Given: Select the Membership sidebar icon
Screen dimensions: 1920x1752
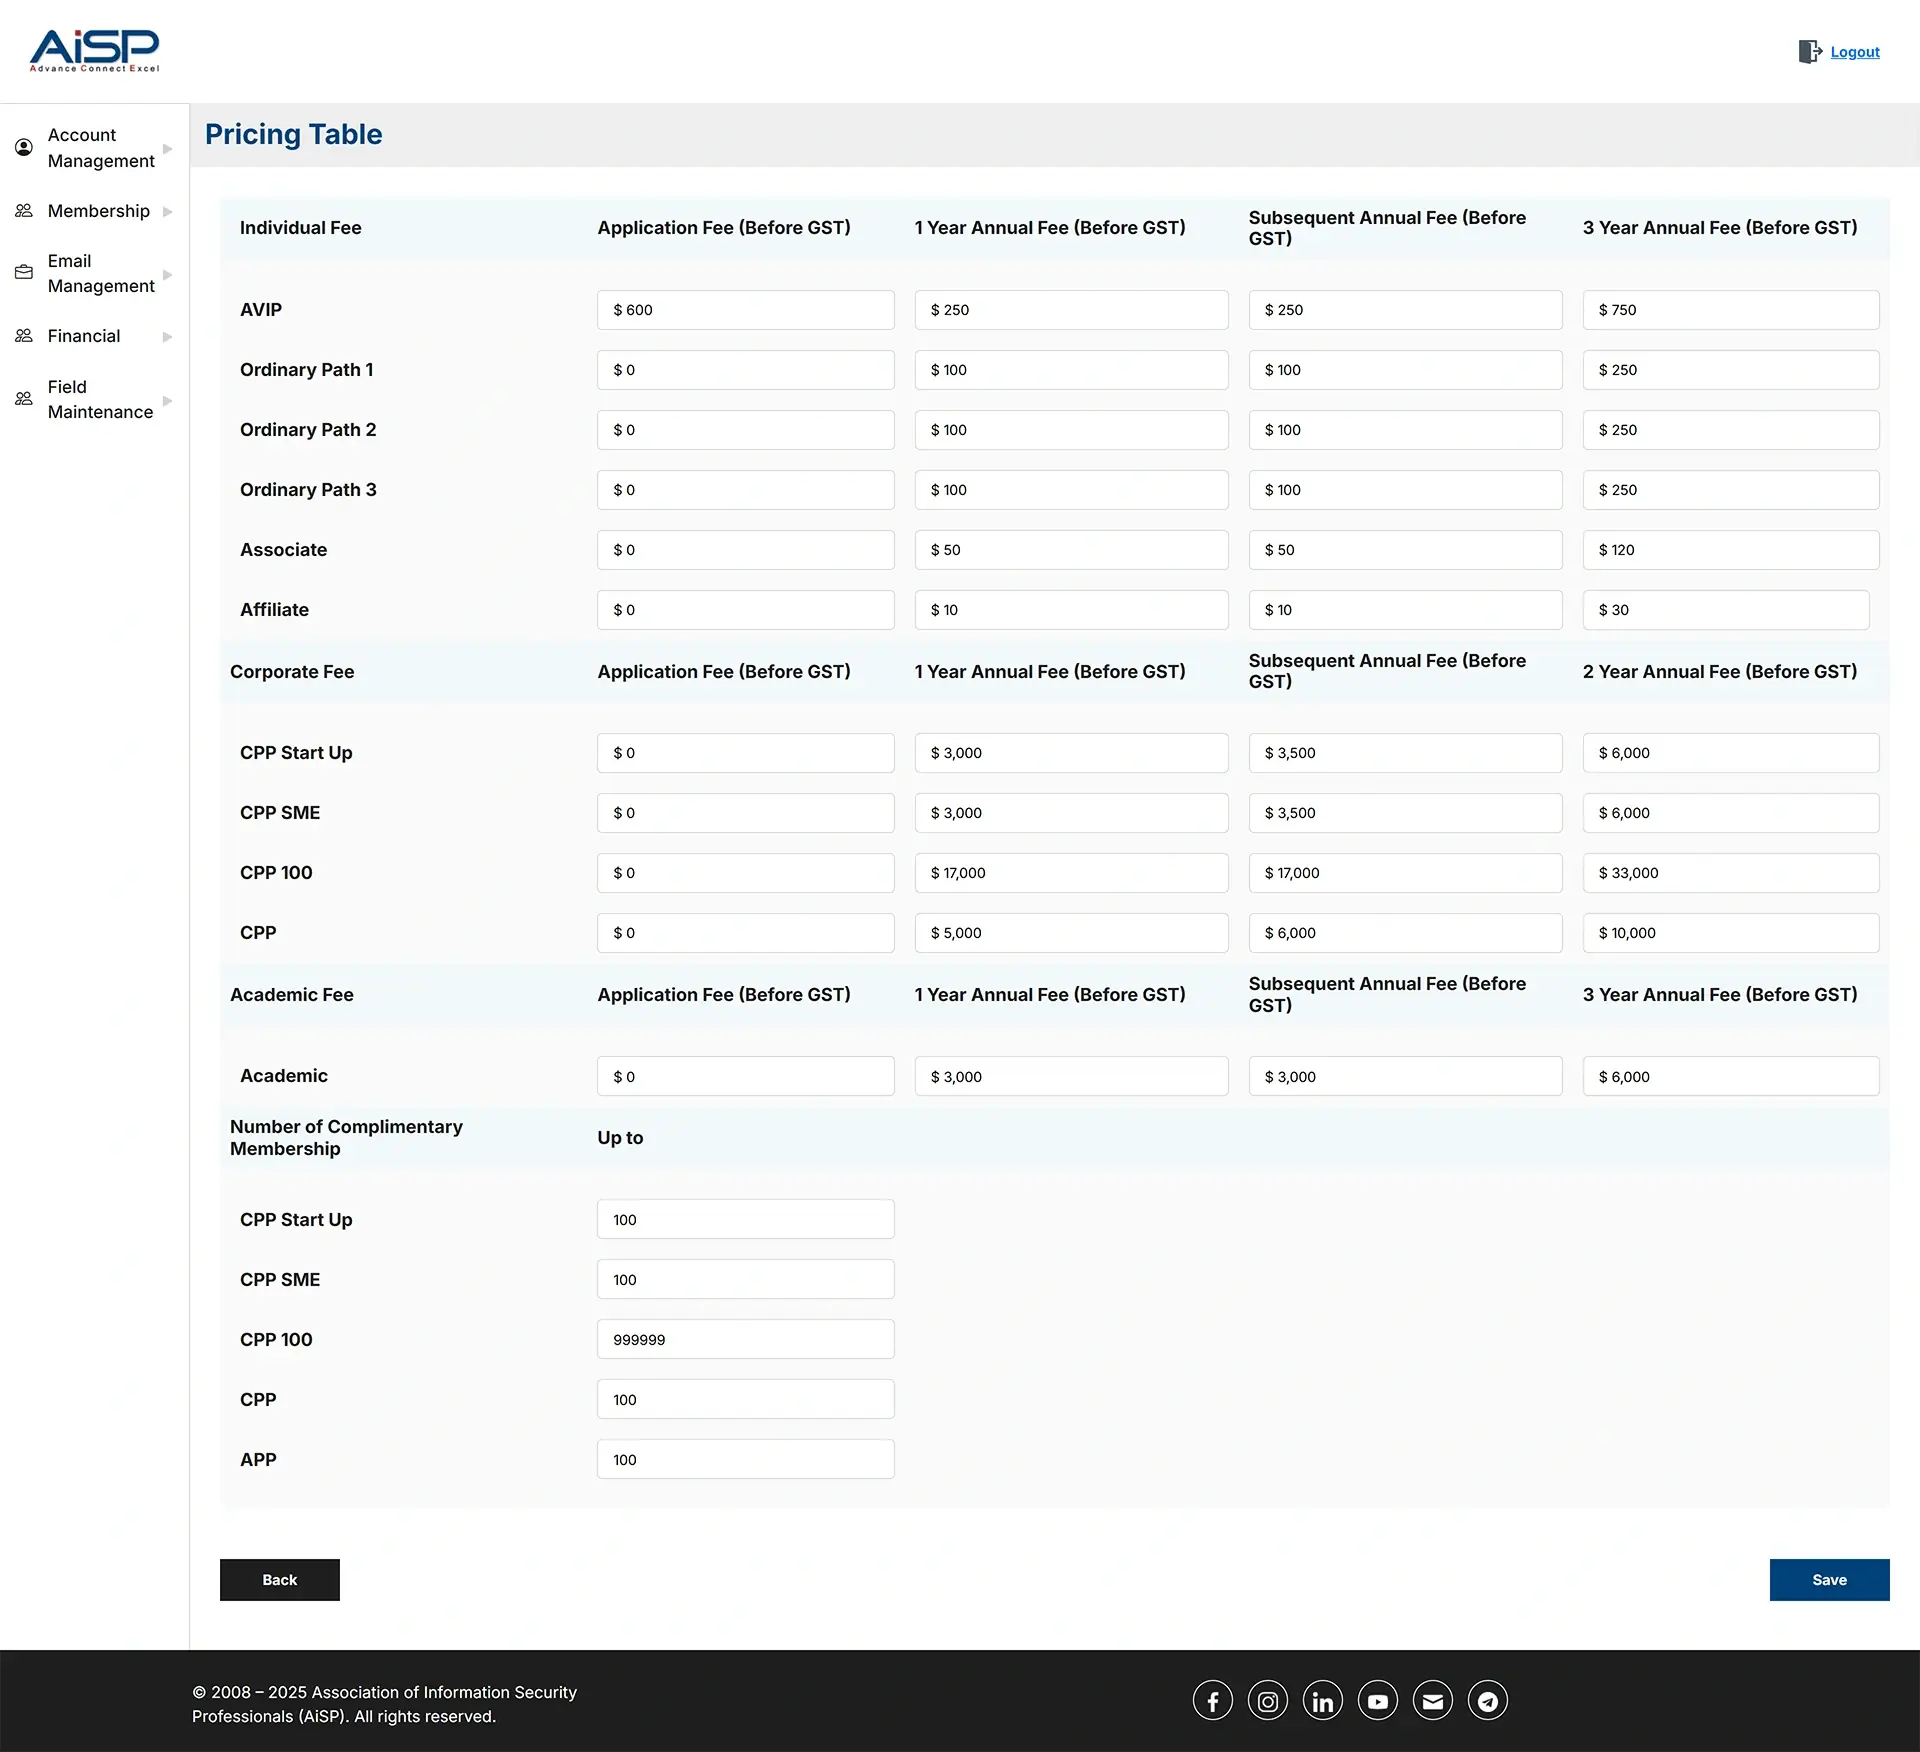Looking at the screenshot, I should [x=25, y=210].
